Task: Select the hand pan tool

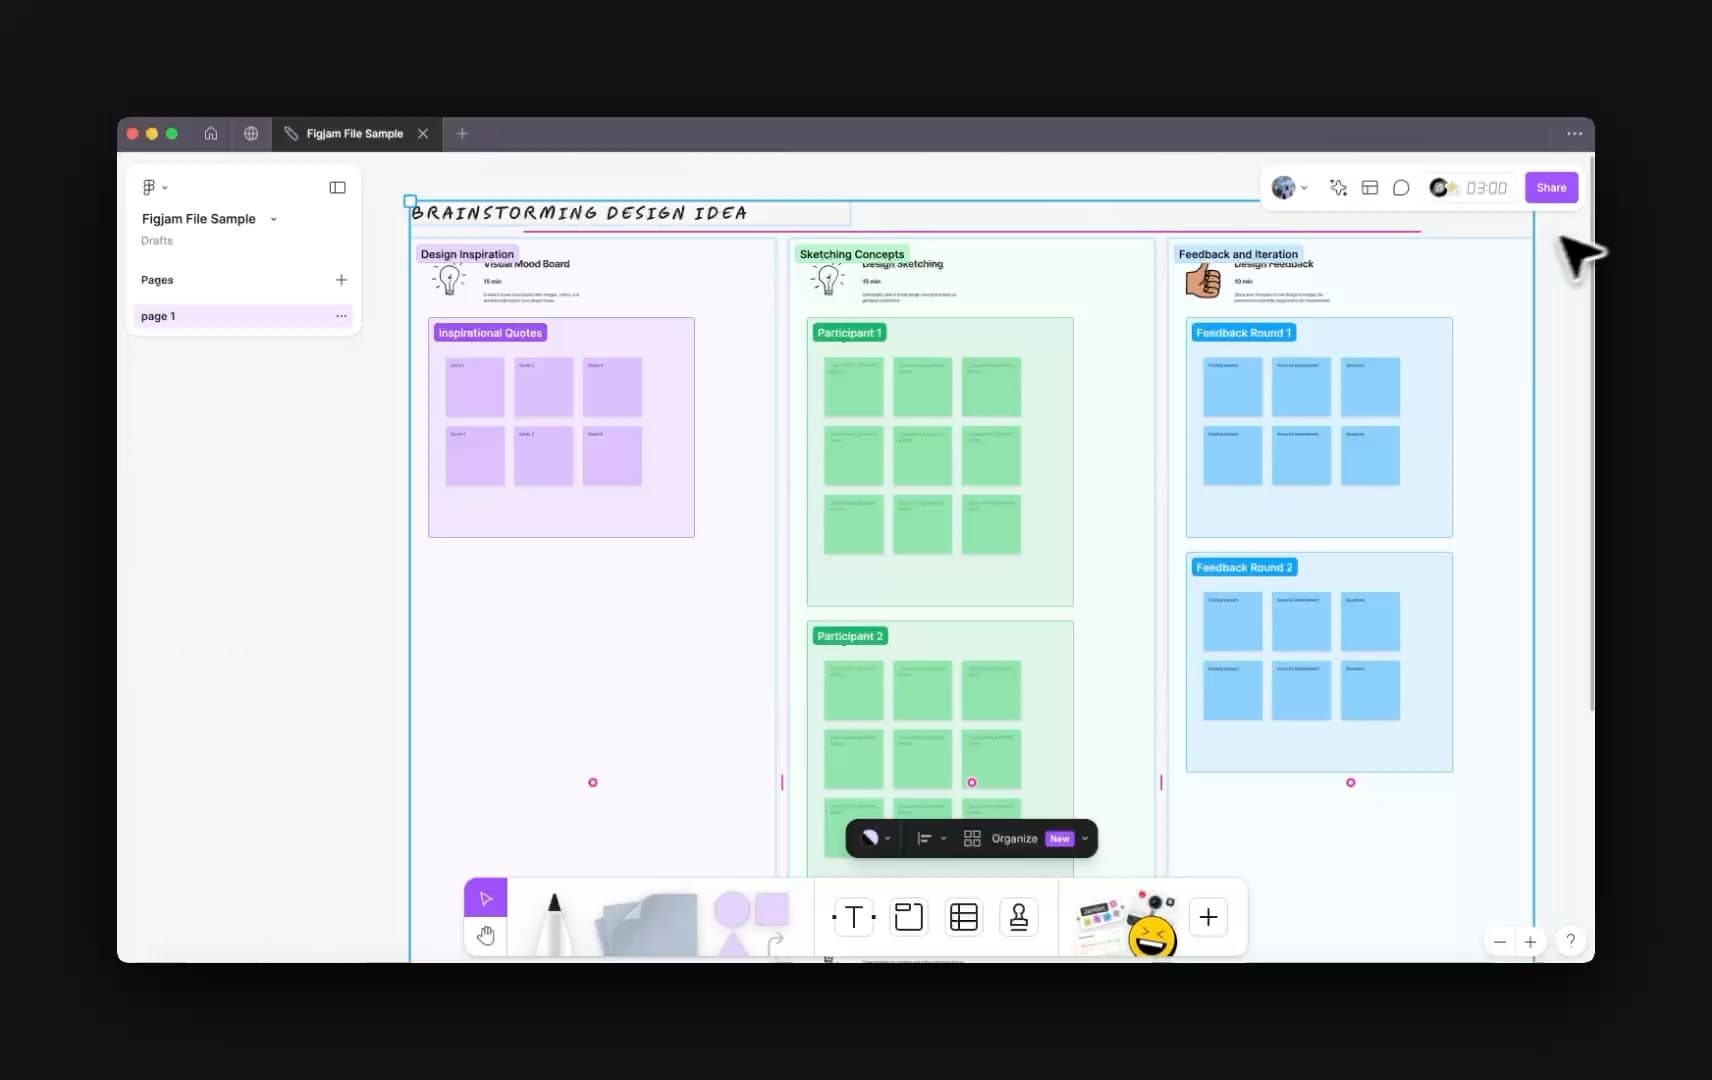Action: point(486,936)
